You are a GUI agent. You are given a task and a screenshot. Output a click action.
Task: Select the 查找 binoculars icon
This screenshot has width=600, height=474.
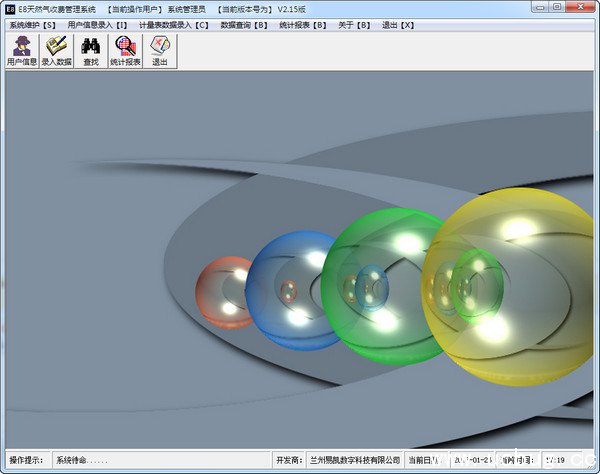[91, 50]
